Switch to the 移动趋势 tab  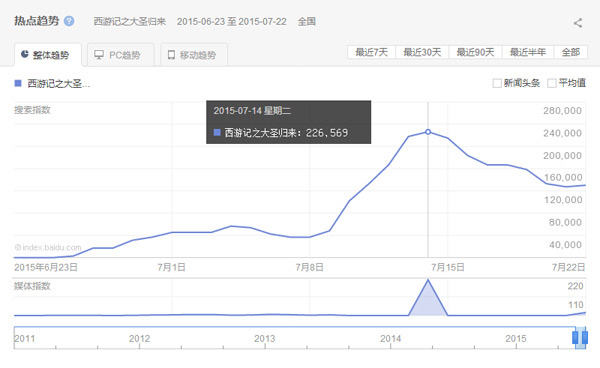click(x=194, y=55)
